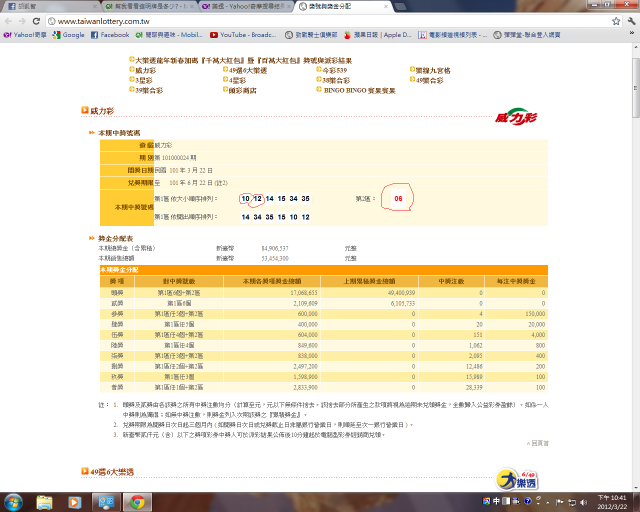This screenshot has width=640, height=512.
Task: Open the volume speaker tray icon
Action: point(584,502)
